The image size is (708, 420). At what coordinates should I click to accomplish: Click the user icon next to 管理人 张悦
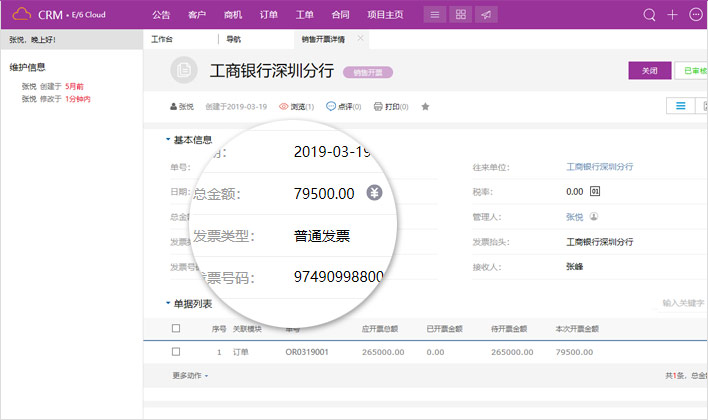[x=593, y=216]
